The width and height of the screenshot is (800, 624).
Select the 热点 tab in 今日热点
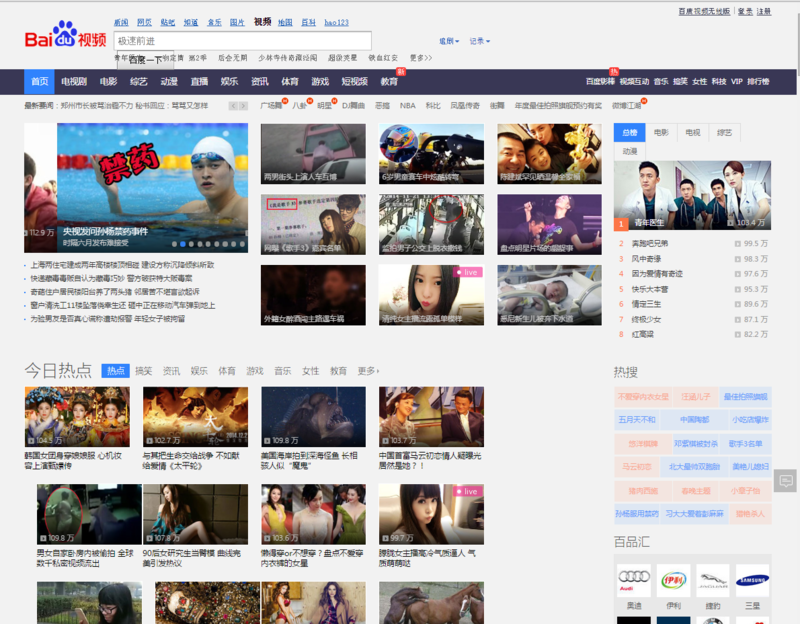115,371
